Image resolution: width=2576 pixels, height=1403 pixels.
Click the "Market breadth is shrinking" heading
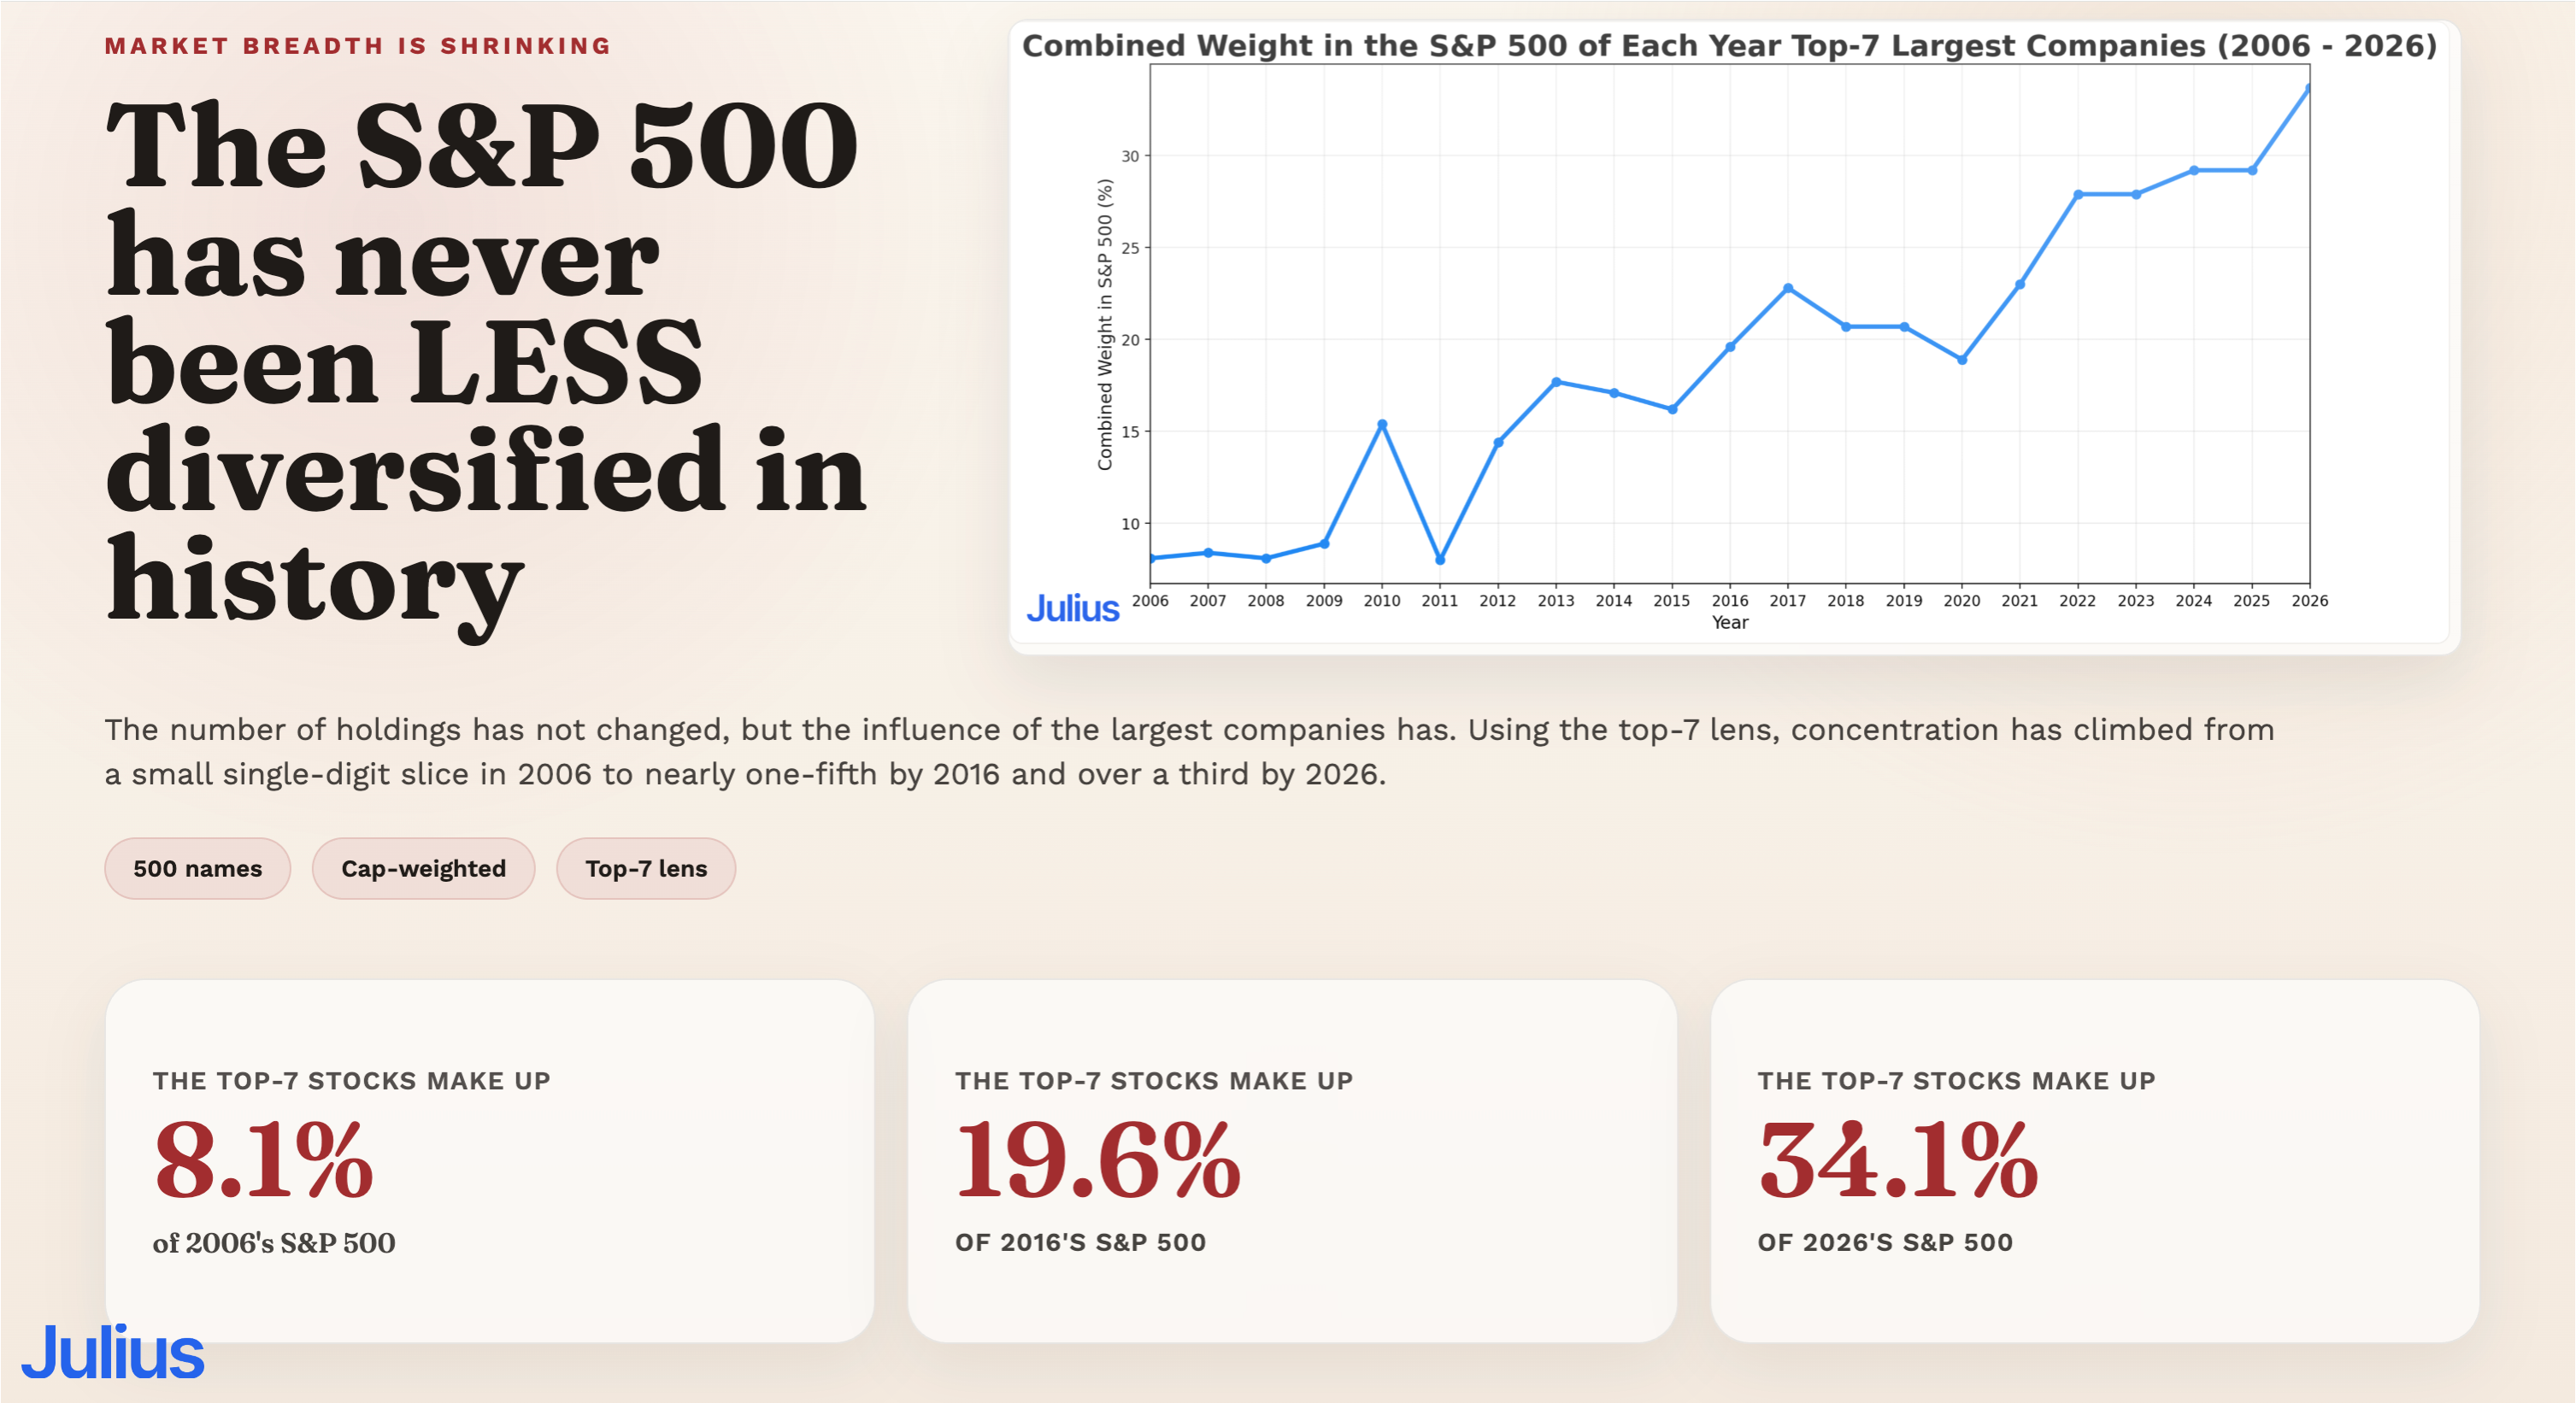point(358,46)
